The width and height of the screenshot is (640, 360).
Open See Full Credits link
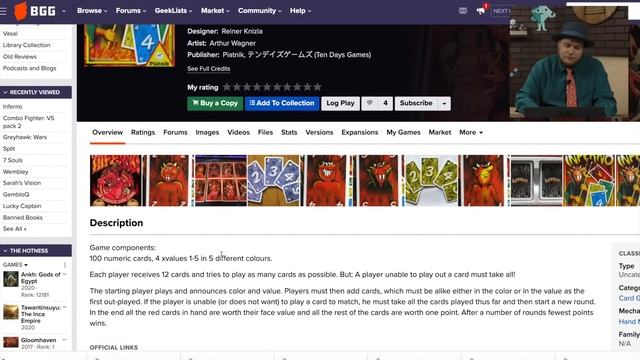(x=209, y=69)
